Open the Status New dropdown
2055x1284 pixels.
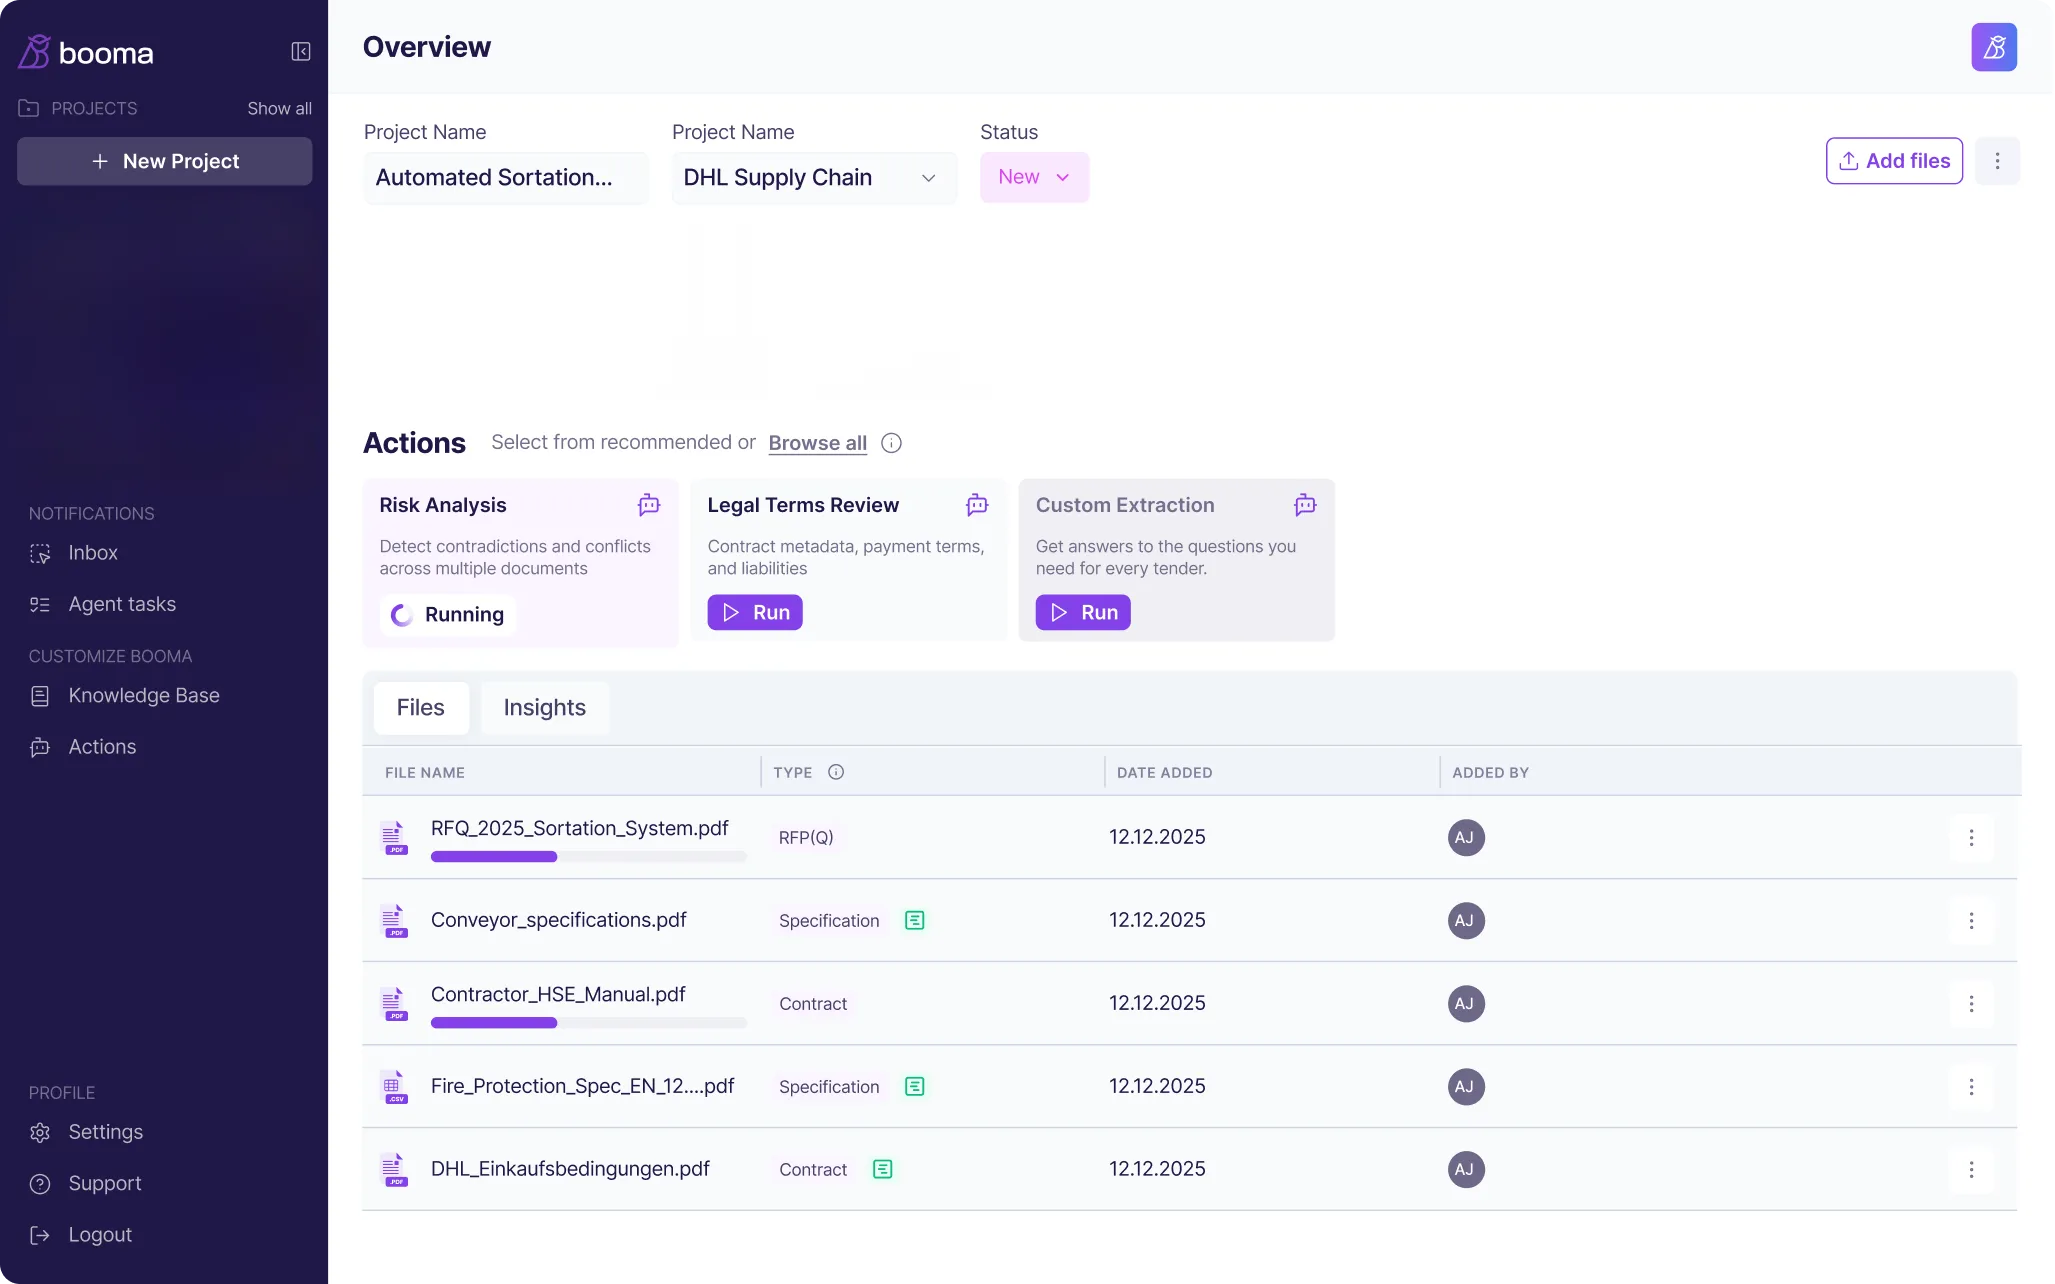1033,177
